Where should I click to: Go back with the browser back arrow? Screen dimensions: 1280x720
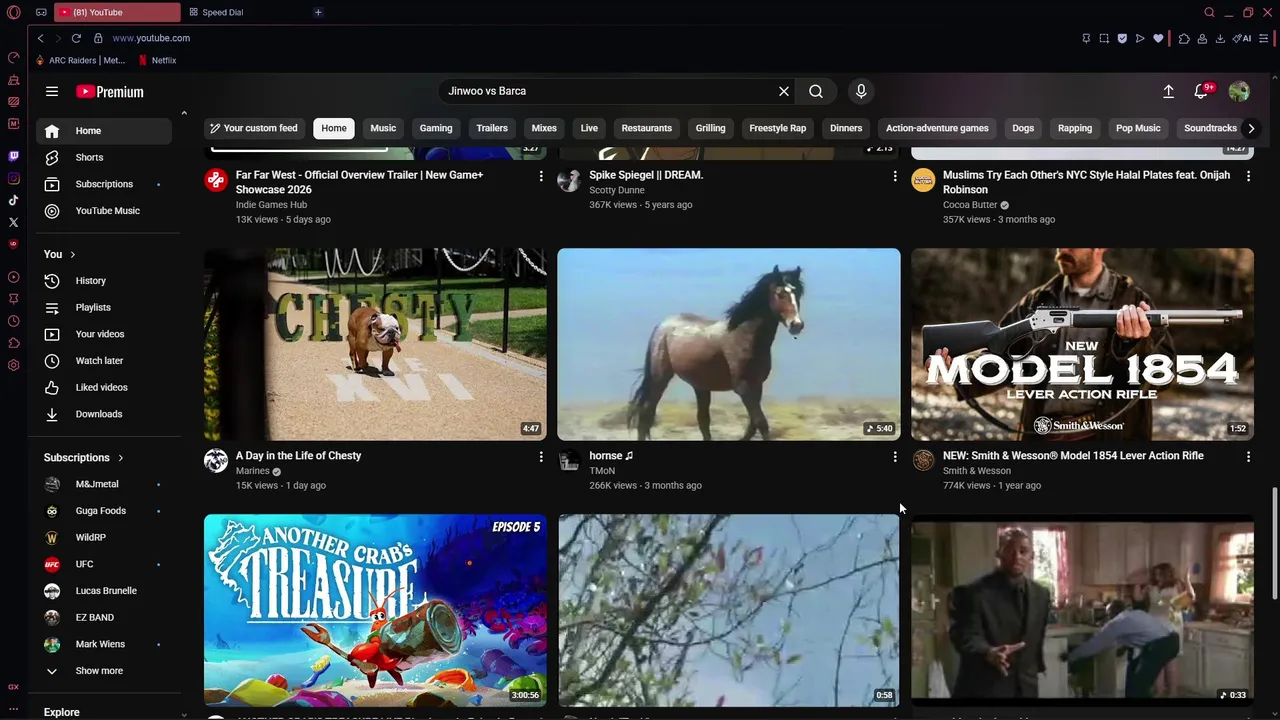[40, 38]
